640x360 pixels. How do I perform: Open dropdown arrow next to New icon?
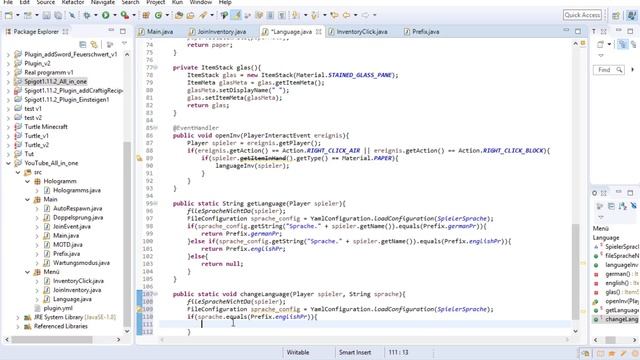click(x=17, y=16)
